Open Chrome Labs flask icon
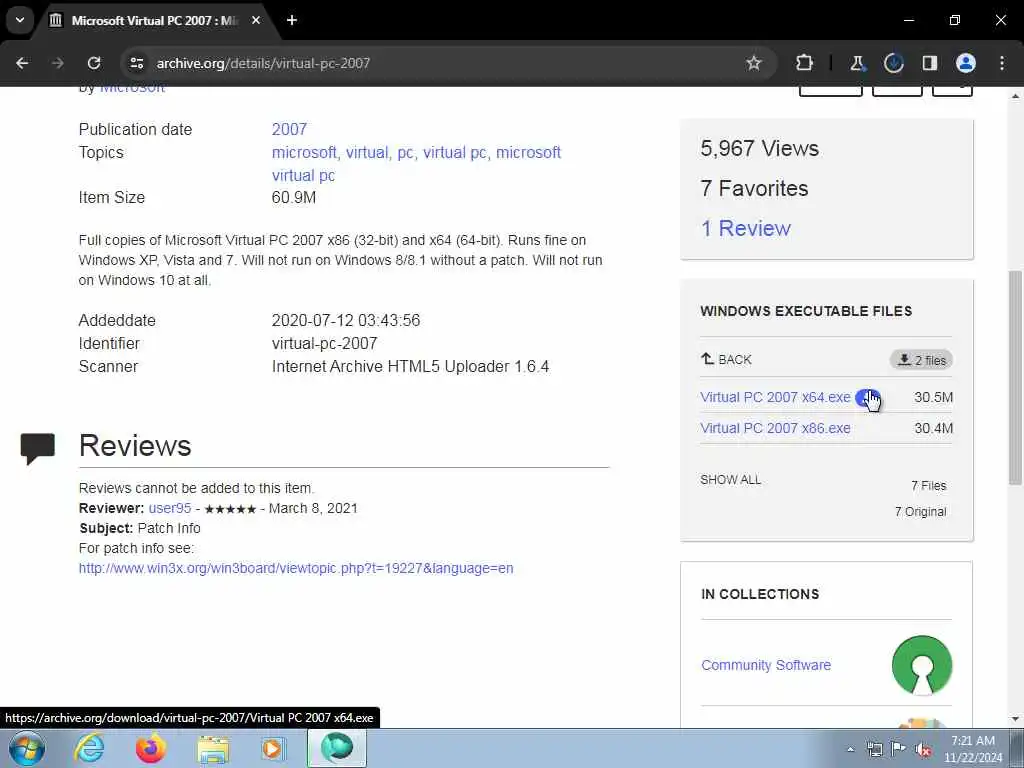Viewport: 1024px width, 768px height. coord(857,63)
